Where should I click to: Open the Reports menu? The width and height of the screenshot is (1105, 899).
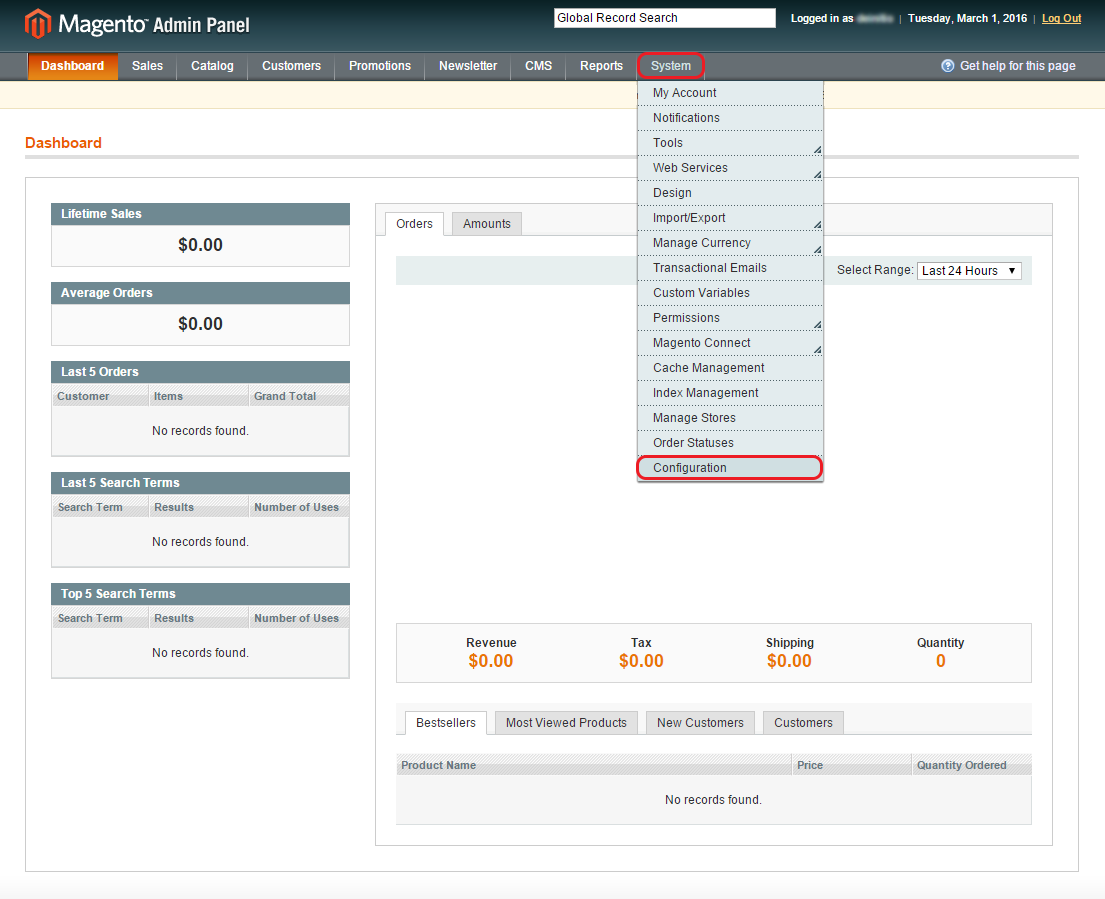[601, 66]
